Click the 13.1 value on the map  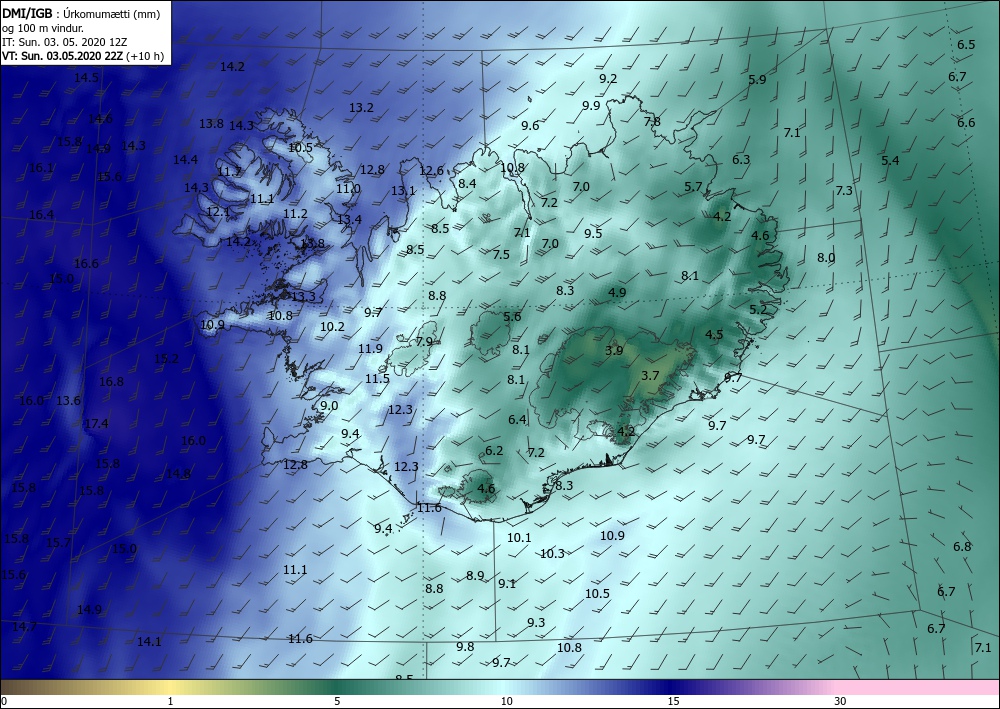coord(403,191)
